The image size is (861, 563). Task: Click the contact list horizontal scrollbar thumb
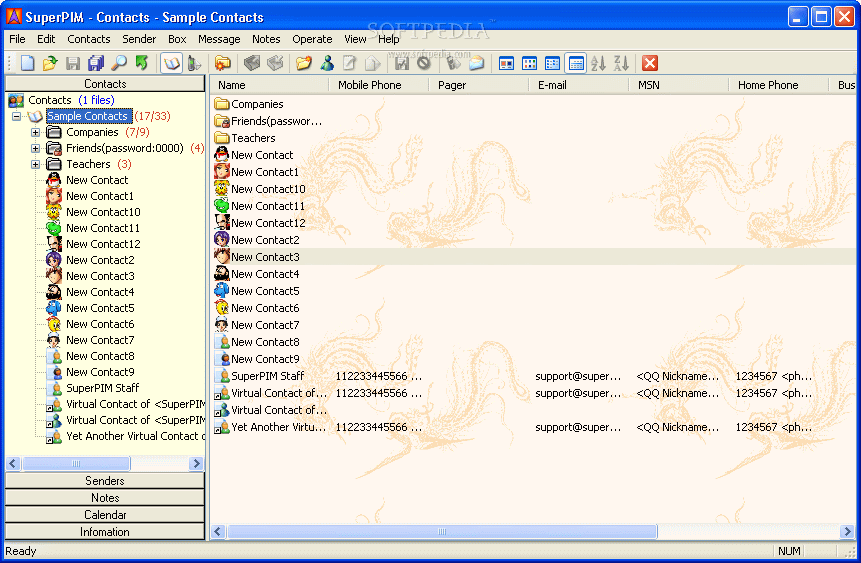point(442,532)
